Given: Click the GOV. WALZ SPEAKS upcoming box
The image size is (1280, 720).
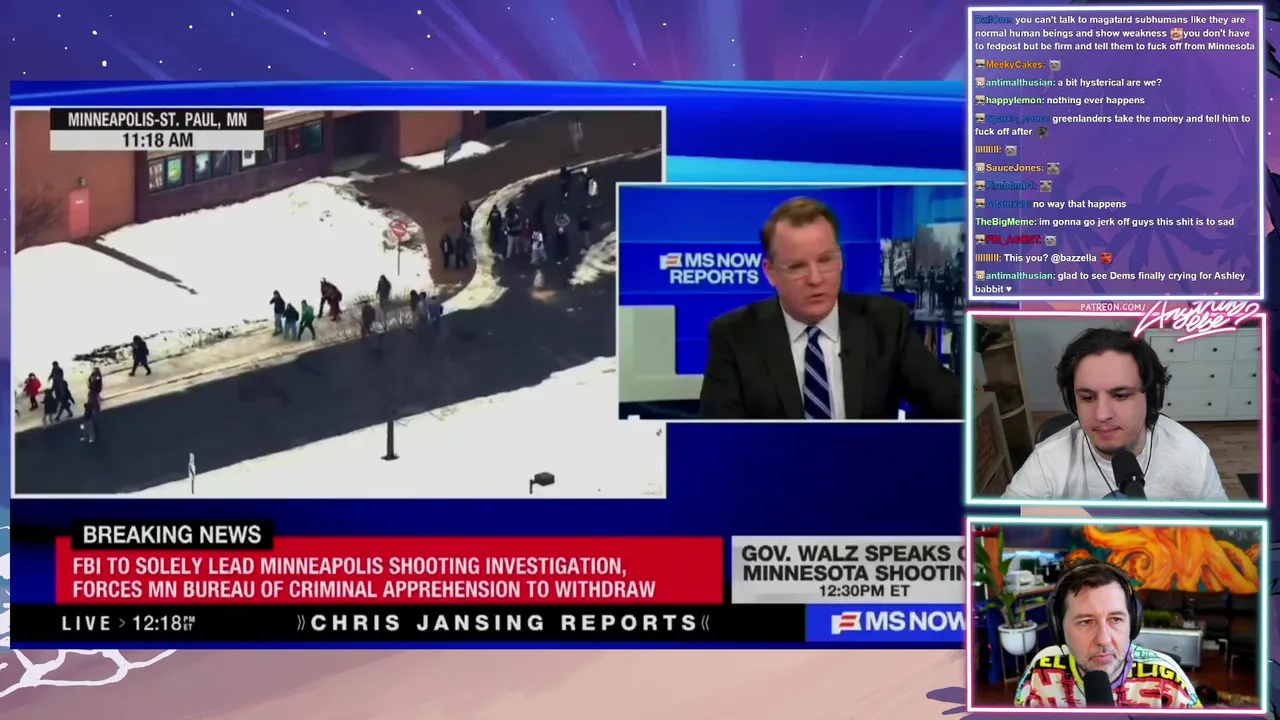Looking at the screenshot, I should pos(849,570).
